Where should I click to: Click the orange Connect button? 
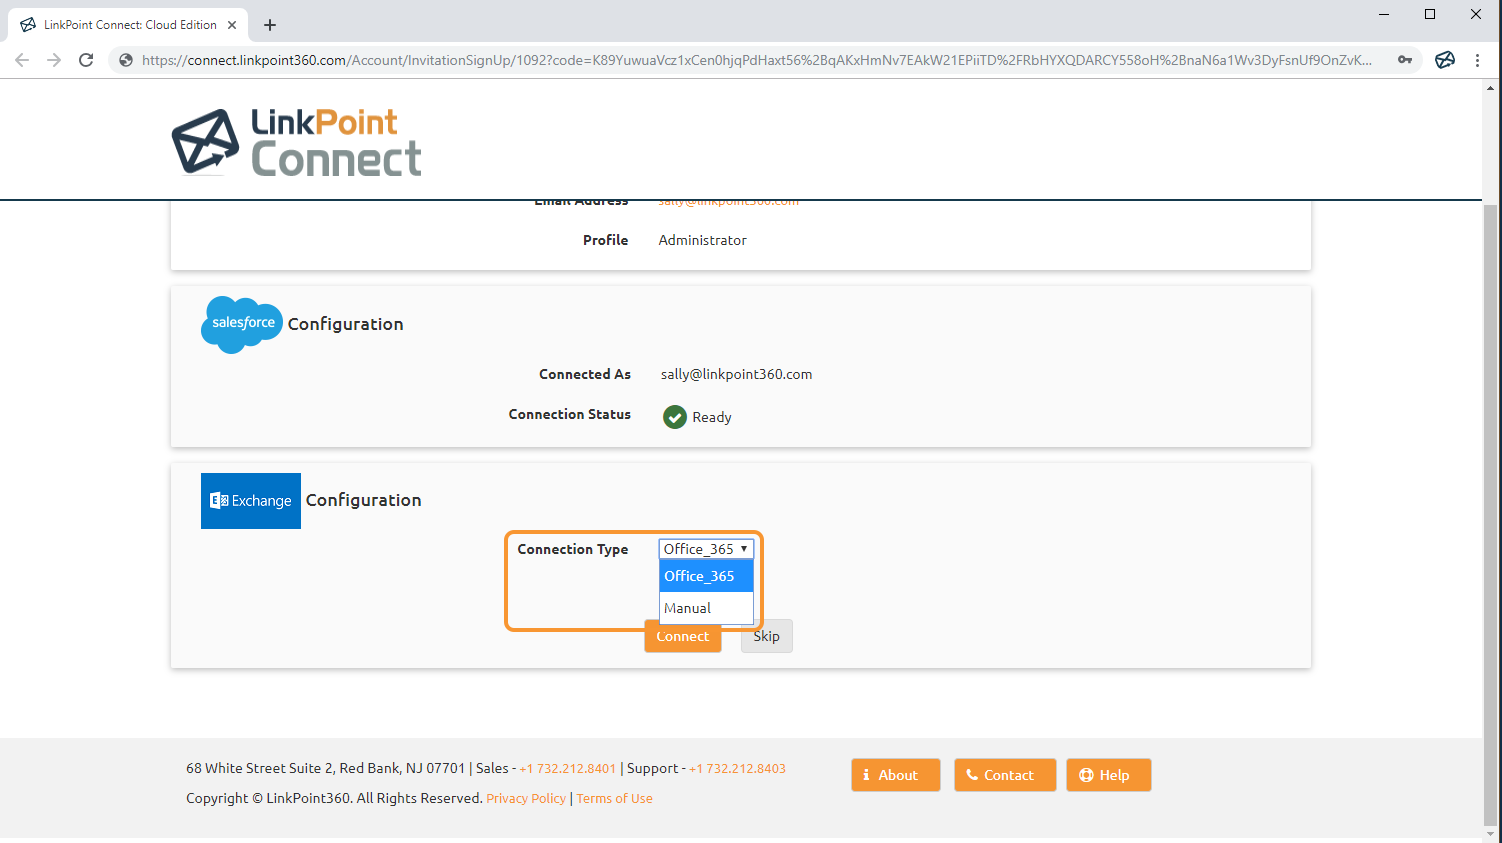pyautogui.click(x=683, y=637)
